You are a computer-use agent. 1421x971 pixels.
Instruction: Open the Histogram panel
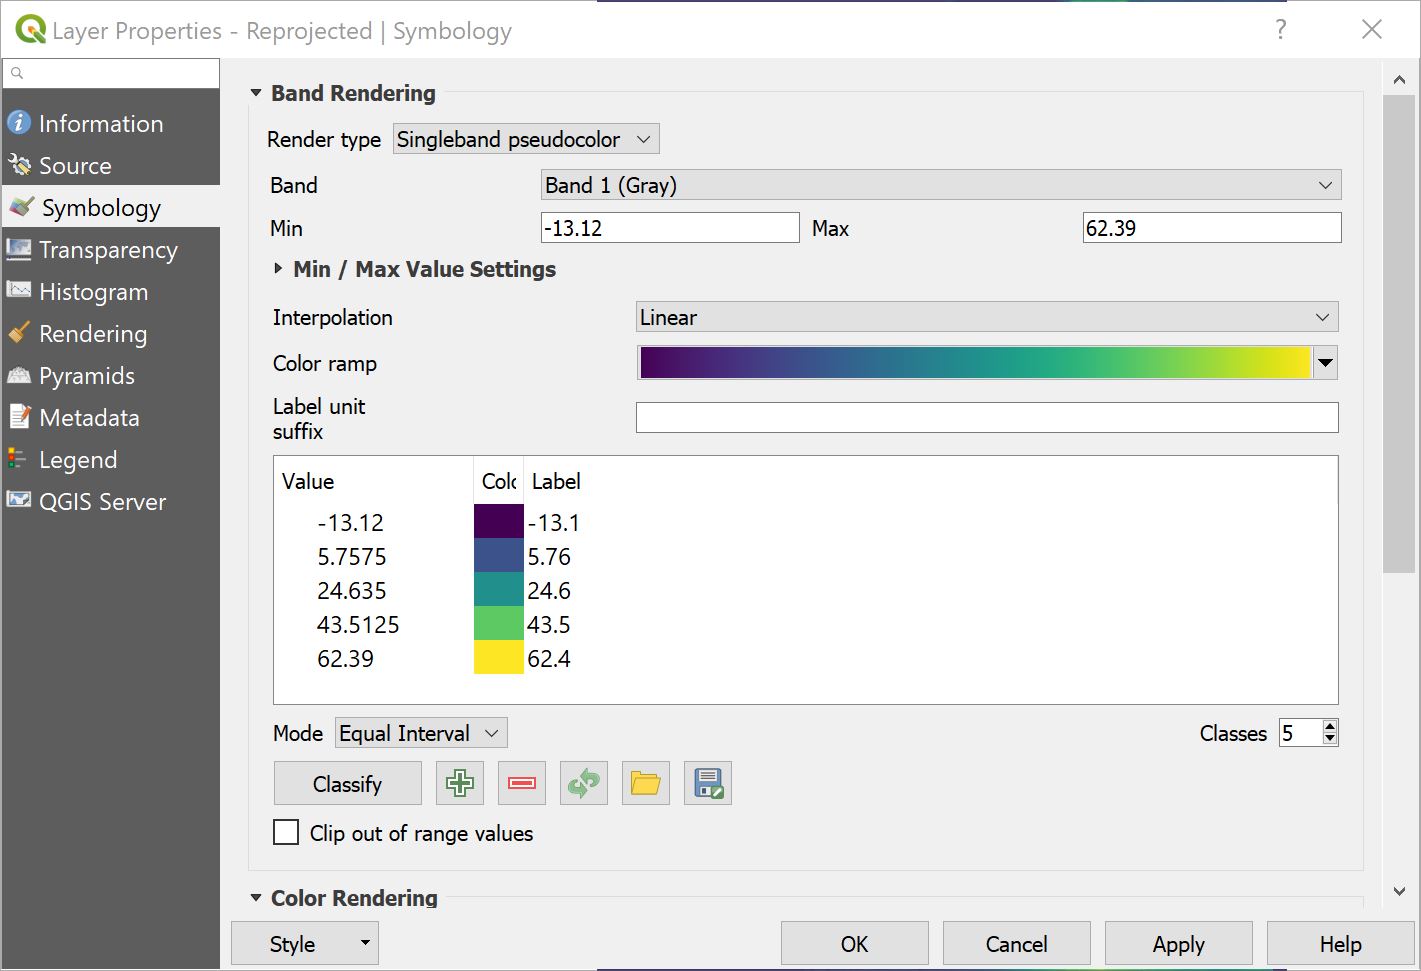pyautogui.click(x=92, y=291)
